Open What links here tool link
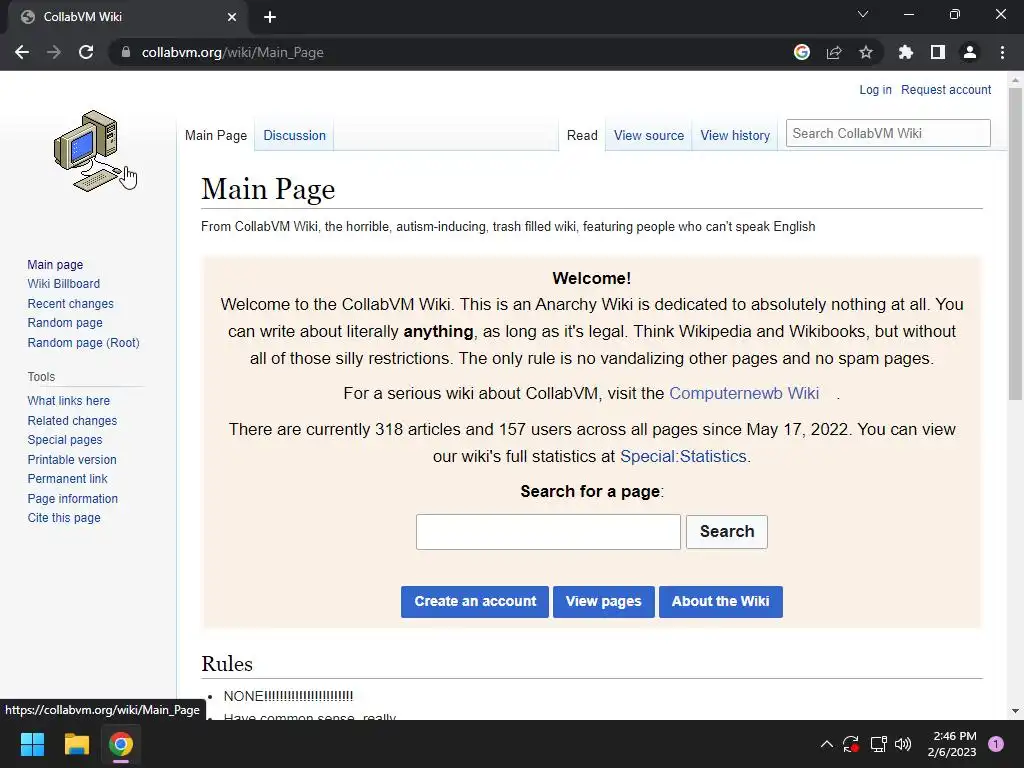 pyautogui.click(x=69, y=400)
